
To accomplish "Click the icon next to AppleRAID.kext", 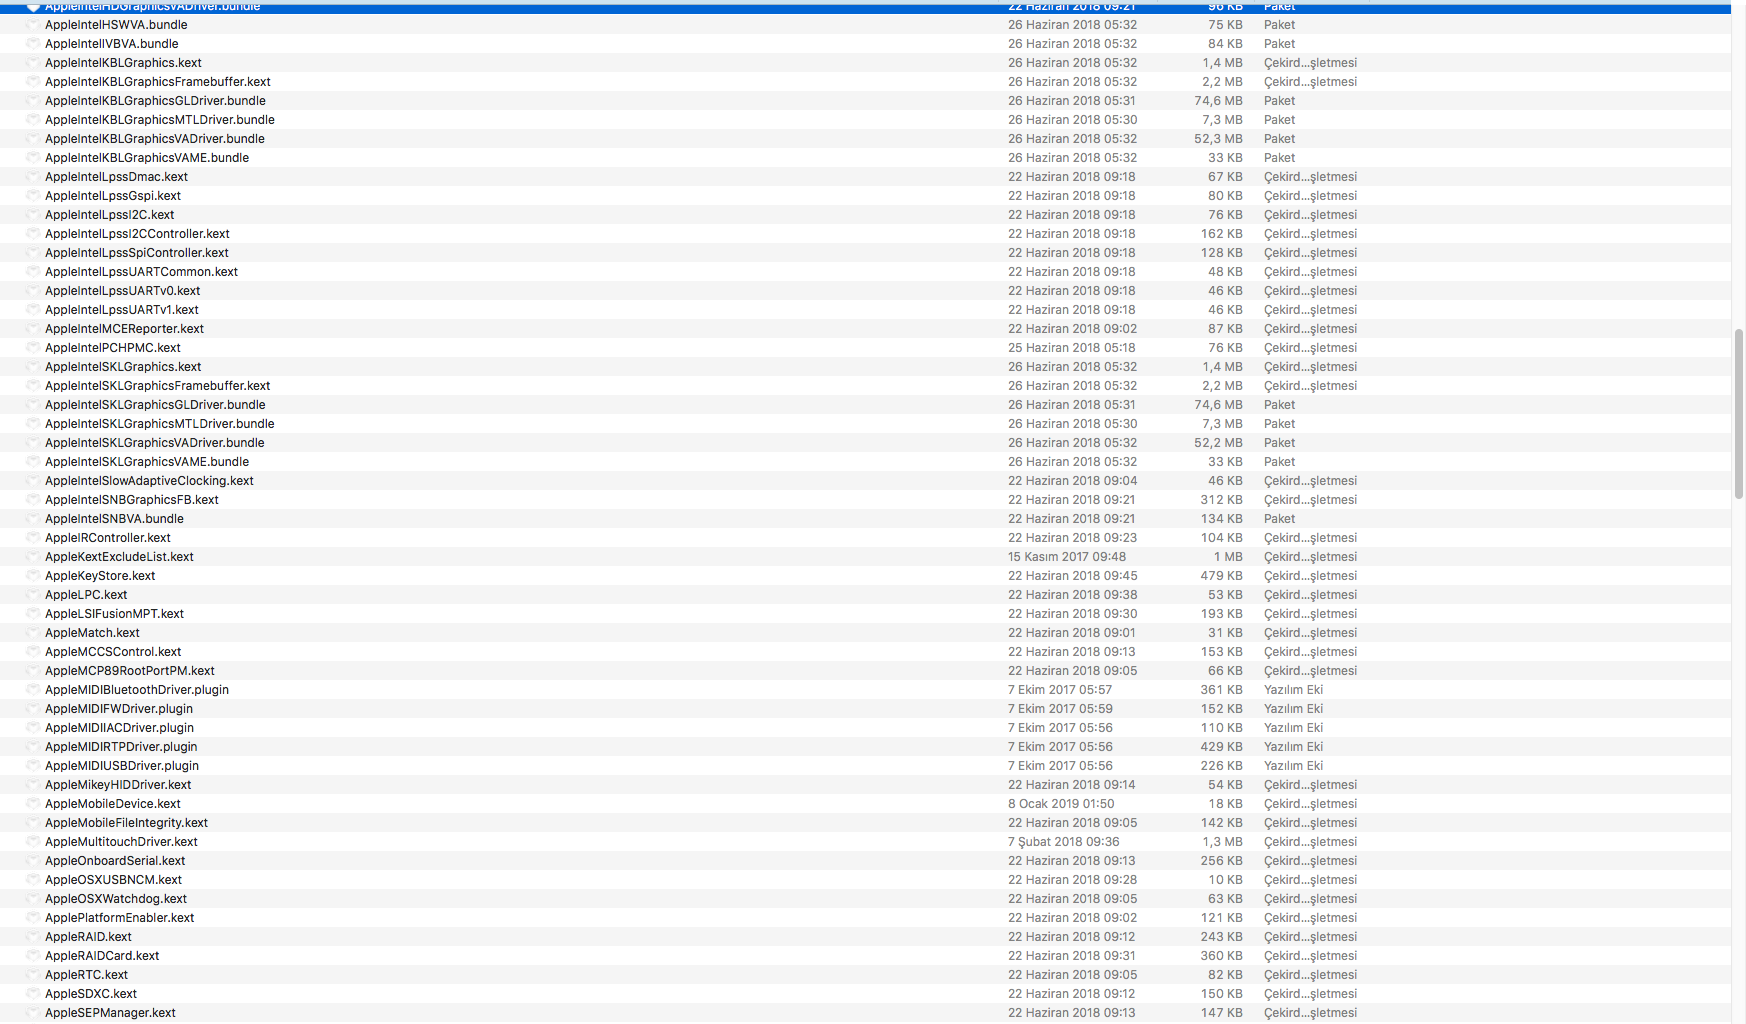I will tap(33, 937).
